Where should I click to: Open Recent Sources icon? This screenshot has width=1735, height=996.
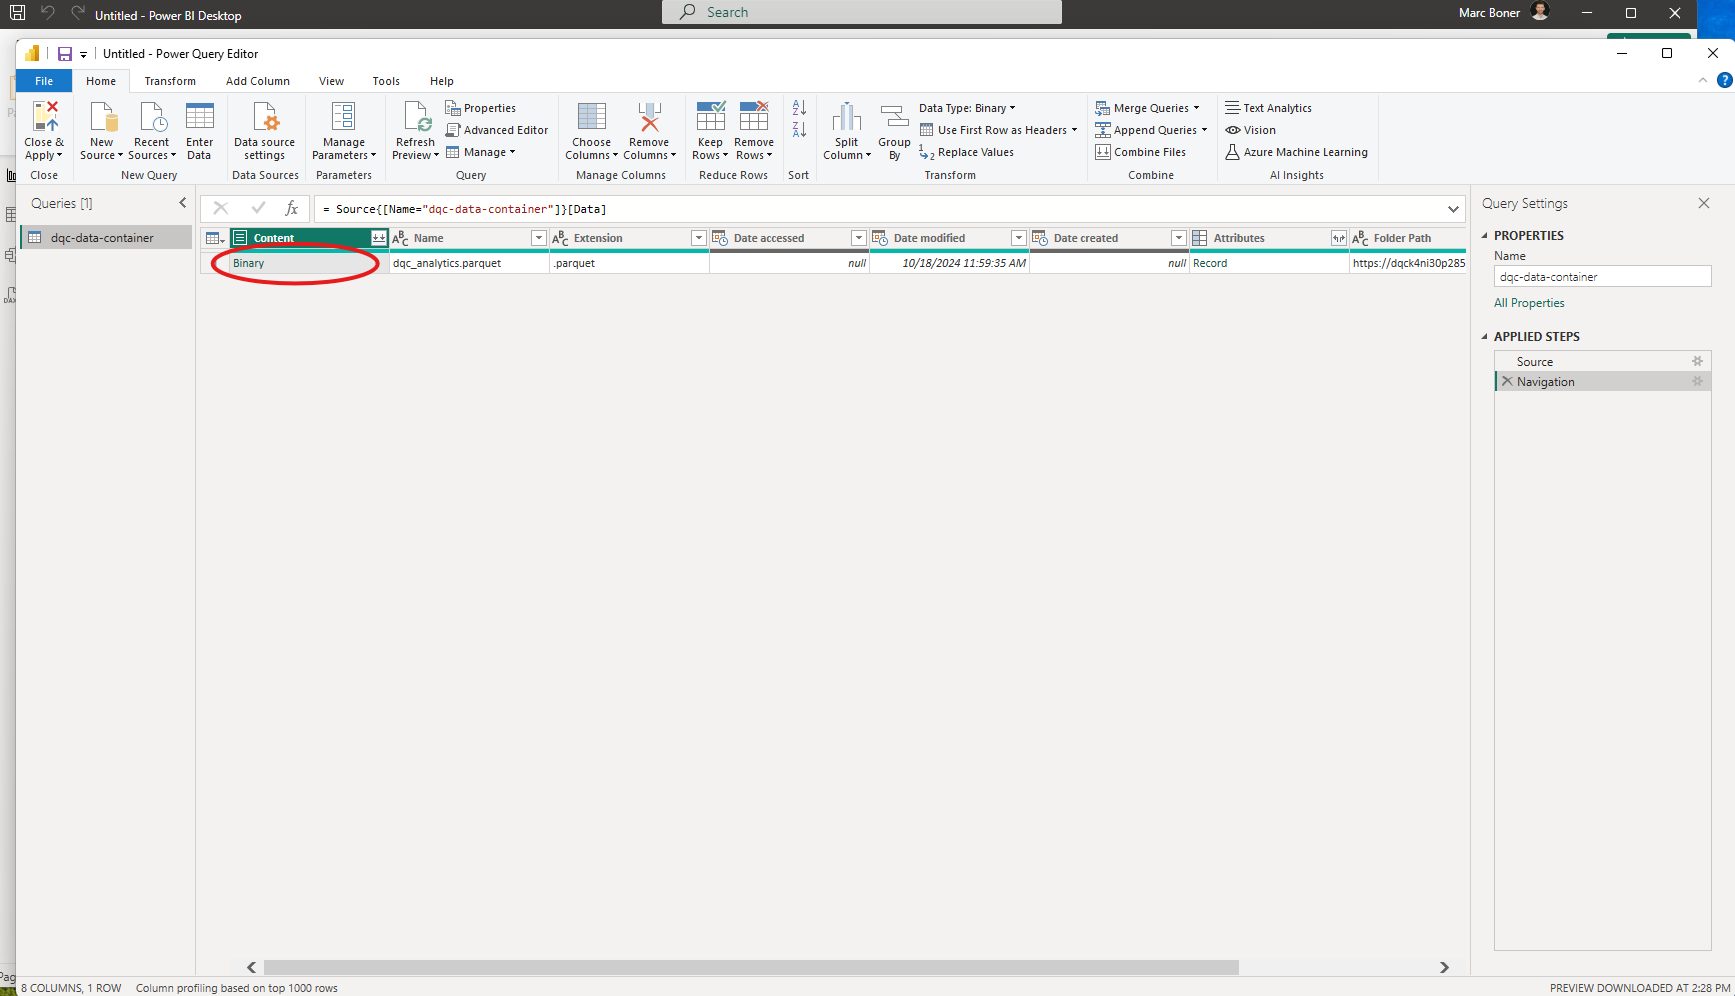click(153, 117)
